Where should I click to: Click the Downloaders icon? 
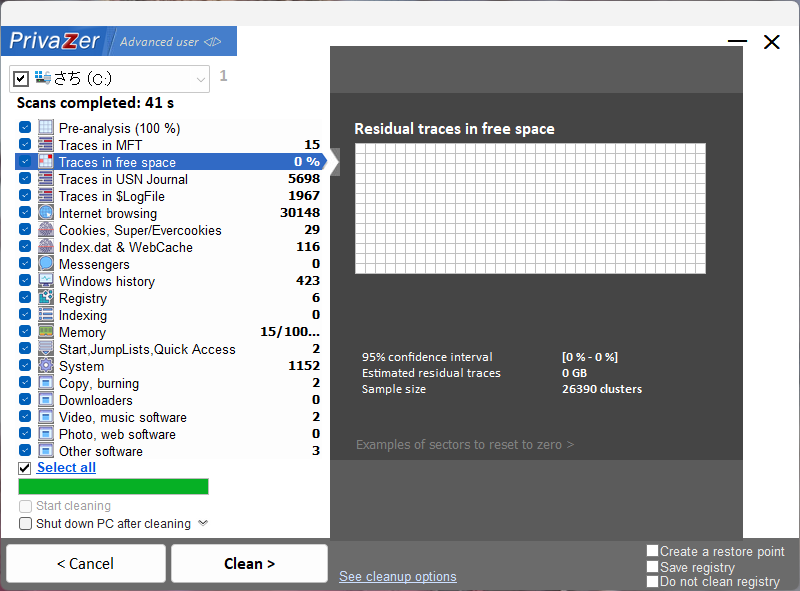(46, 400)
